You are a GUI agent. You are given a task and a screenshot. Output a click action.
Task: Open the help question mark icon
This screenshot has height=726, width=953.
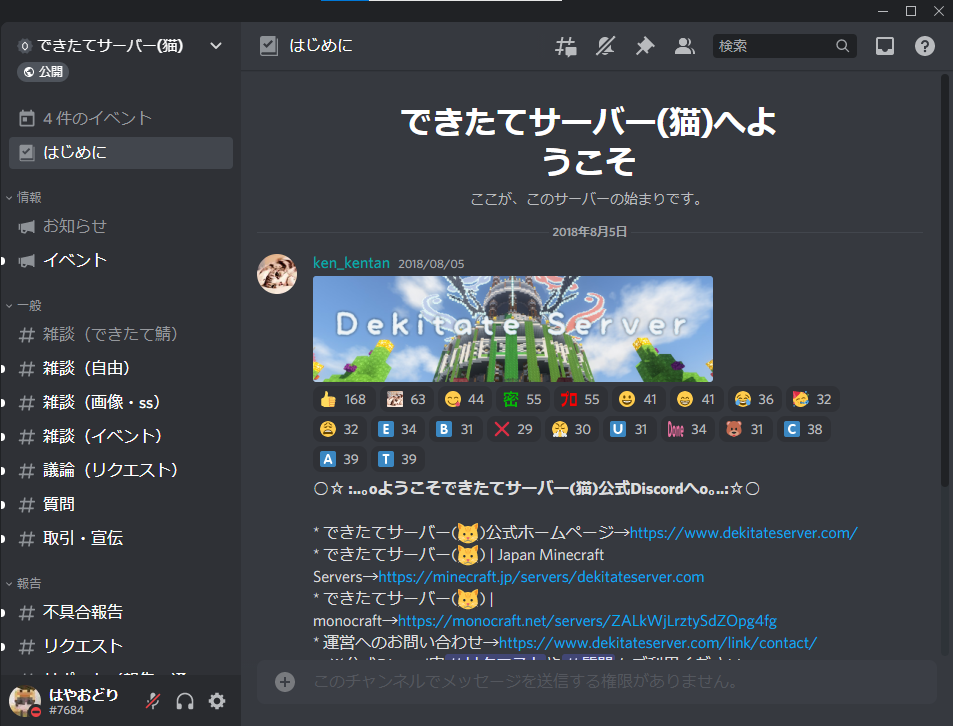[x=924, y=46]
